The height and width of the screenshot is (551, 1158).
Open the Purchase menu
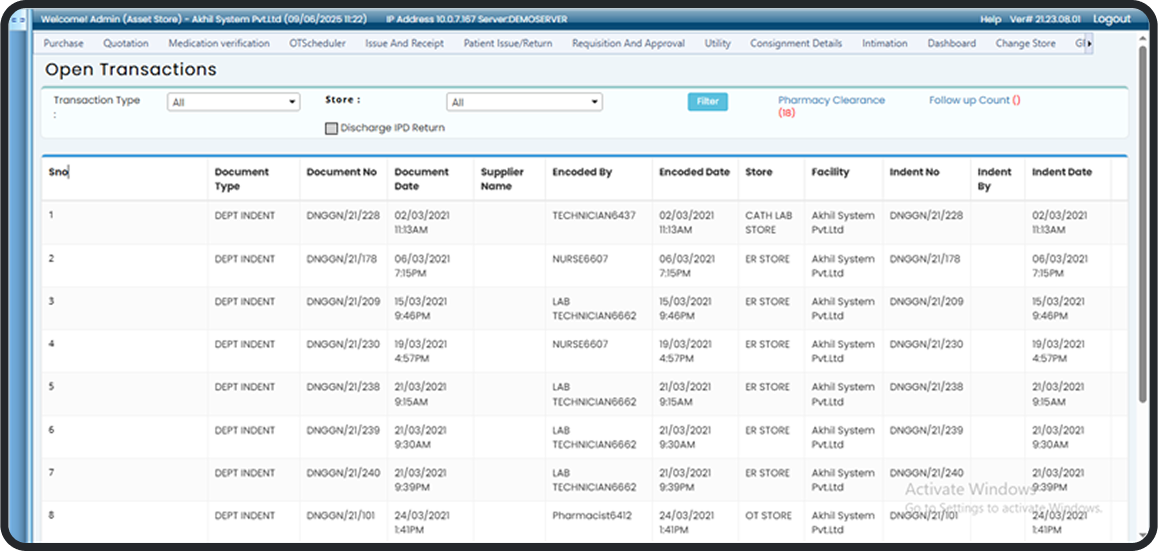(64, 44)
